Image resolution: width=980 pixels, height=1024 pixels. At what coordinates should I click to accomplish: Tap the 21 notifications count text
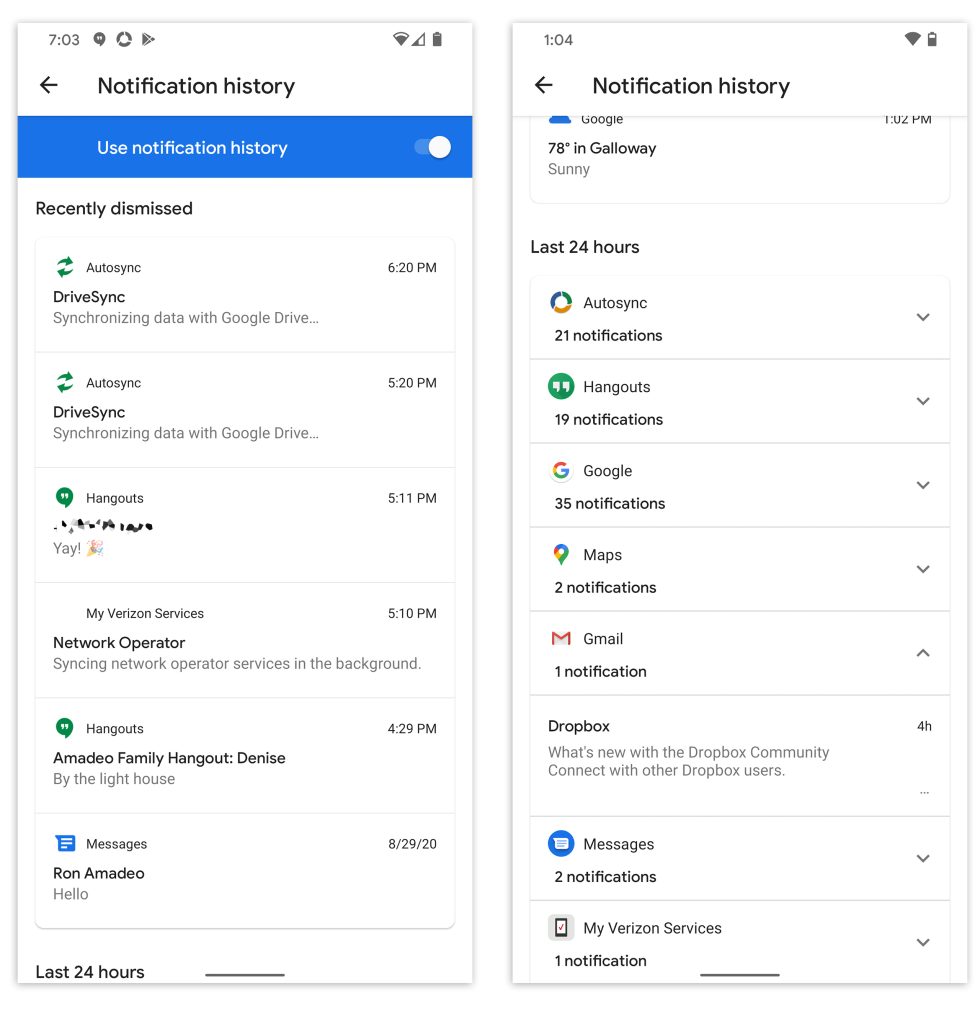(x=608, y=335)
